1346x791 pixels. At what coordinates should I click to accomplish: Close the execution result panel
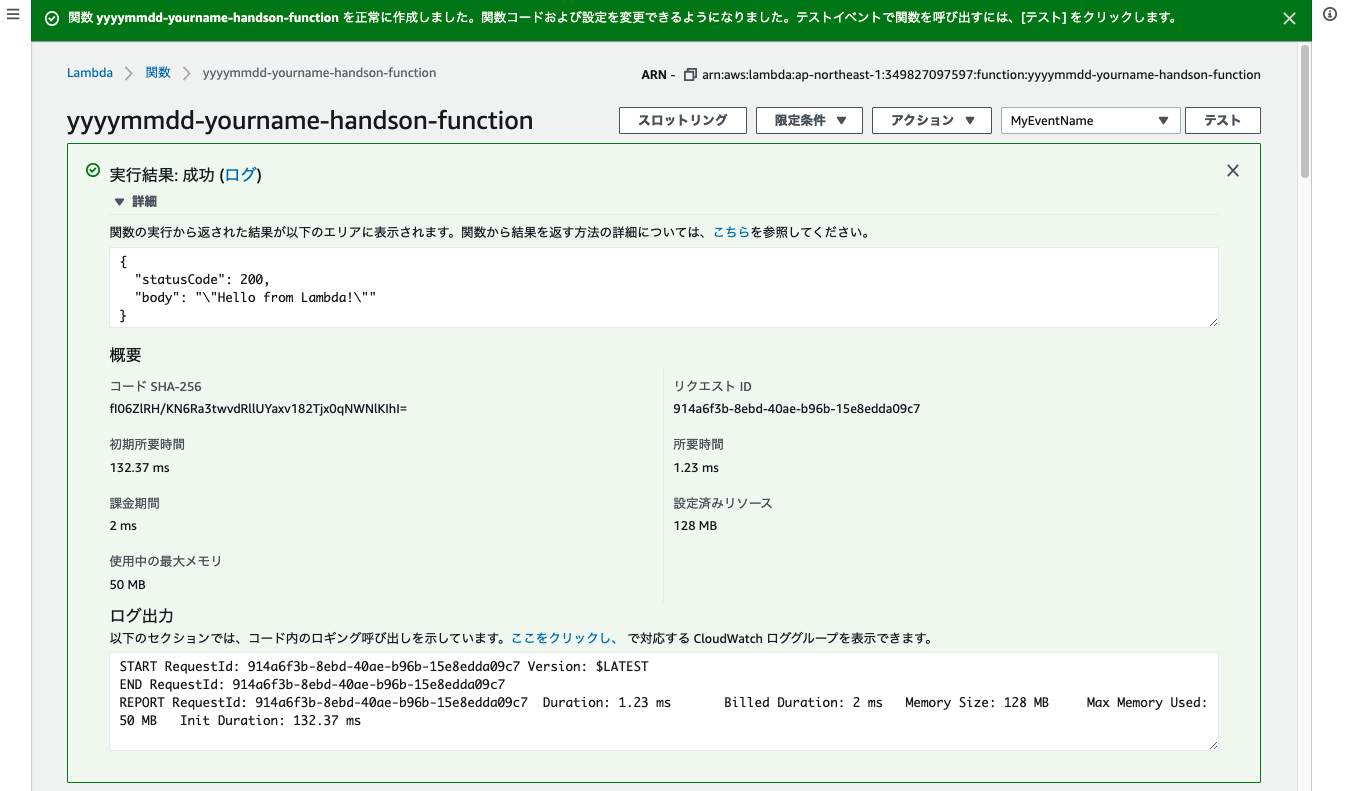tap(1233, 171)
